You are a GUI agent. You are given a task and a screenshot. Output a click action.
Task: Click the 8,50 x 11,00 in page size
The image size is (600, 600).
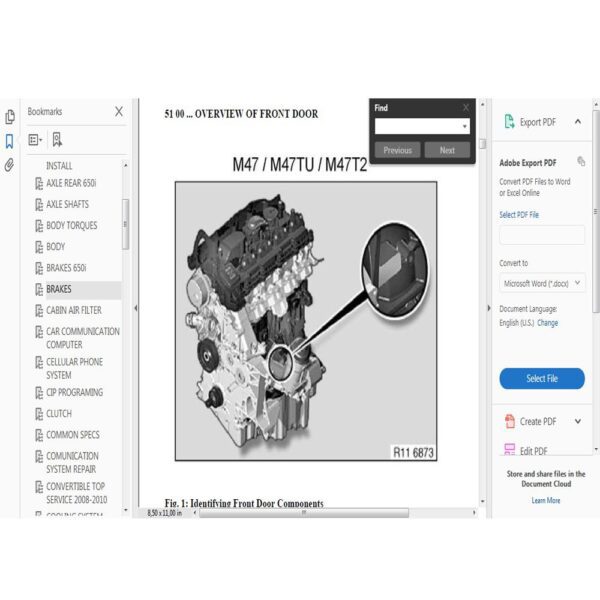tap(165, 513)
